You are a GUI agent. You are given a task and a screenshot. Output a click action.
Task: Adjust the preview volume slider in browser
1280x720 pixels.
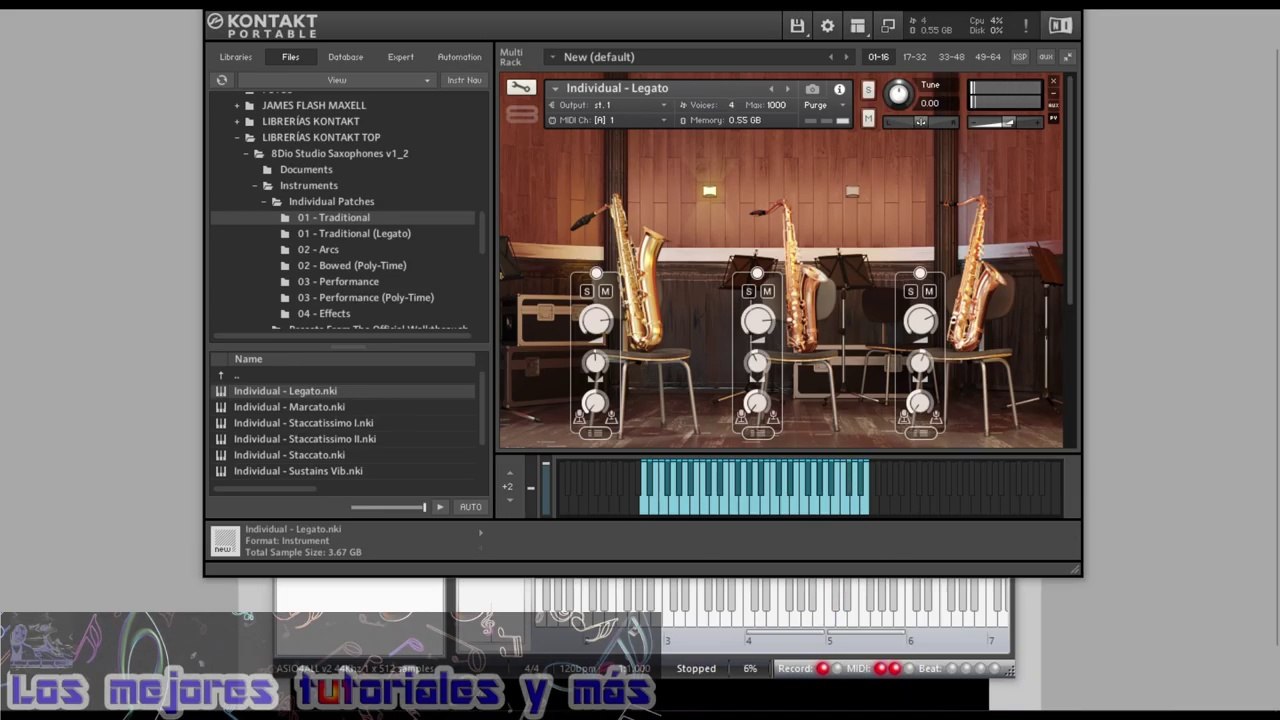click(x=388, y=507)
